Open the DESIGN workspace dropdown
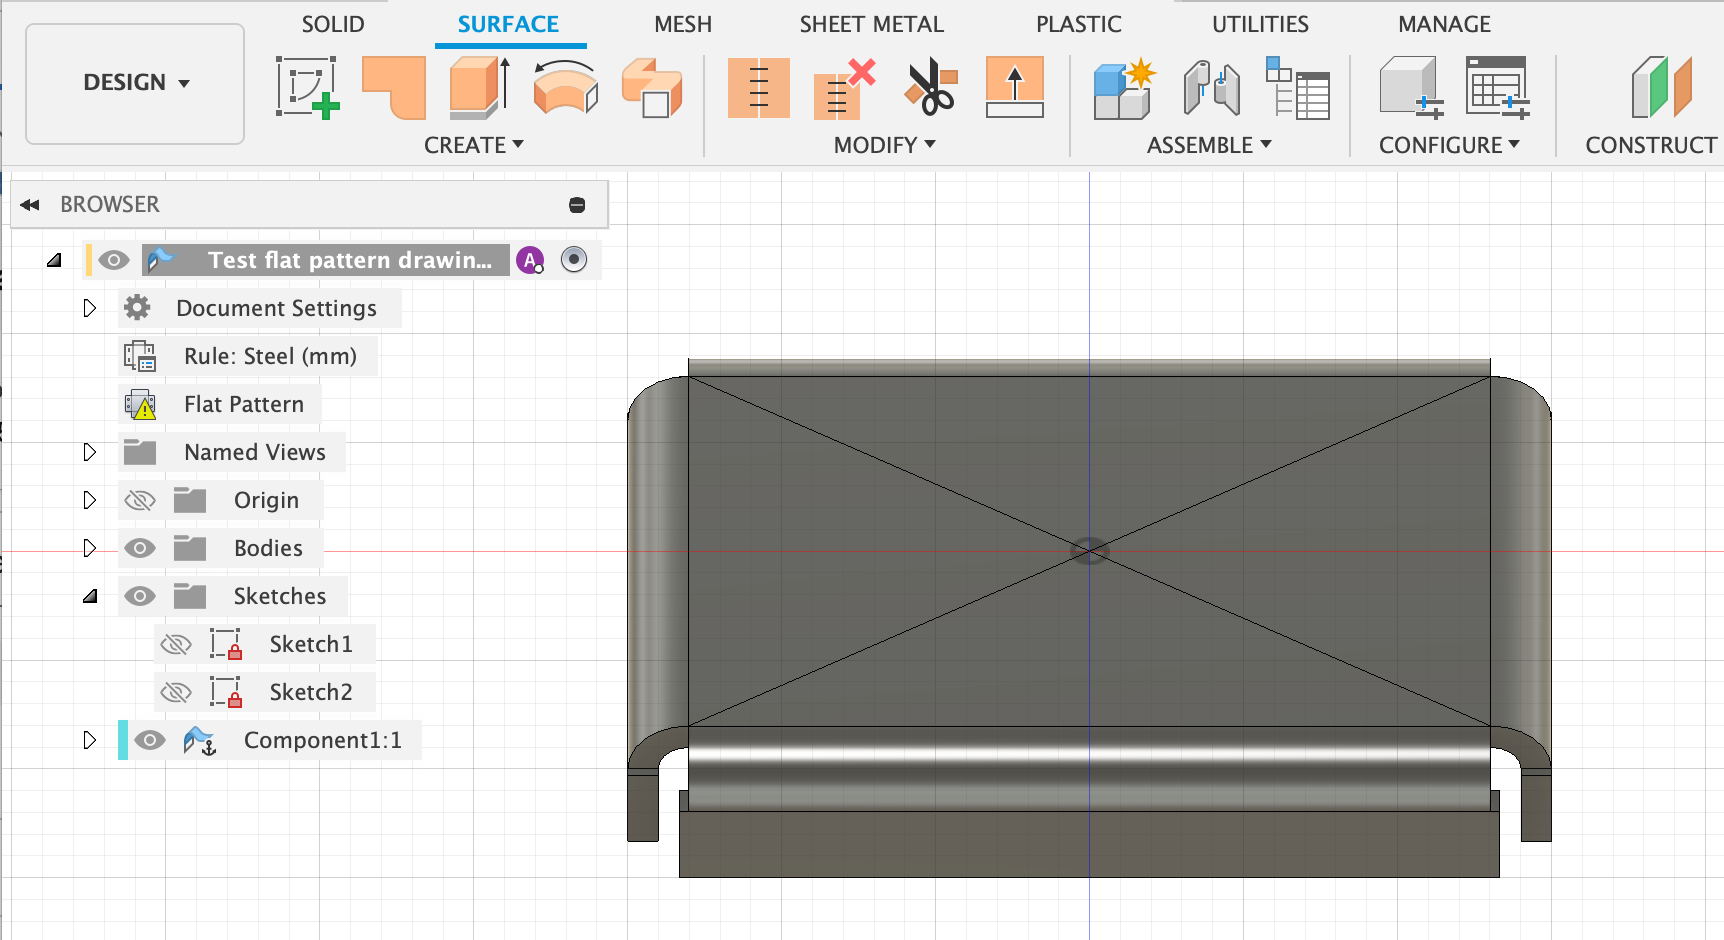1724x940 pixels. pos(135,83)
